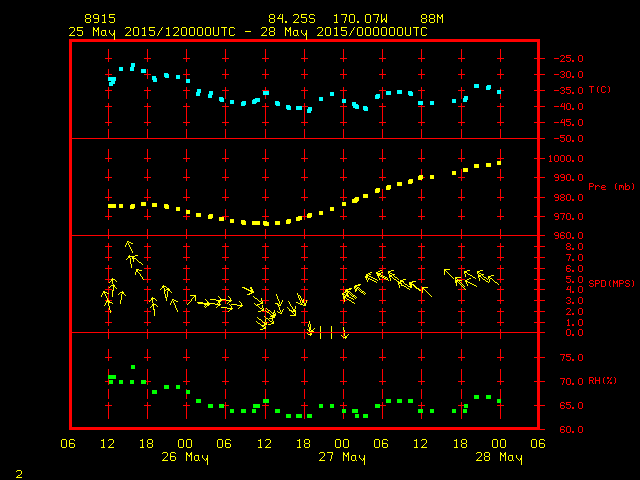This screenshot has width=640, height=480.
Task: Click the RH(%) humidity axis label
Action: pos(602,381)
